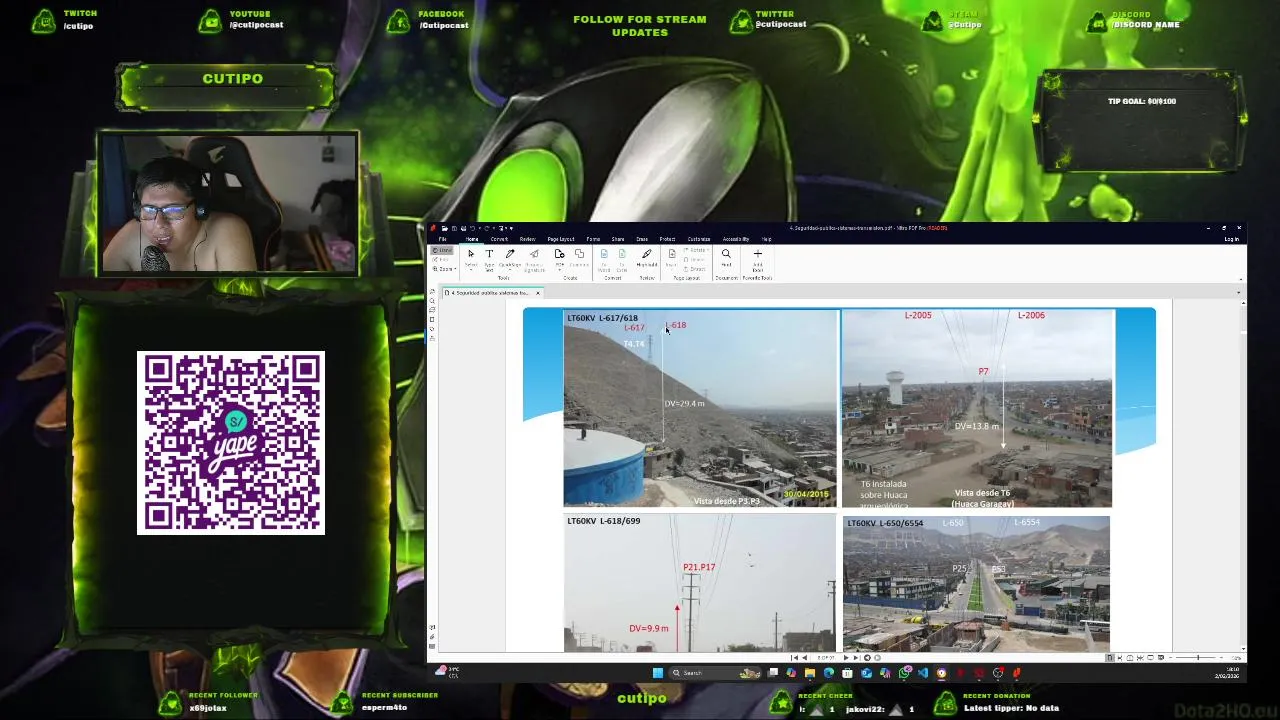
Task: Open the Accessibility ribbon tab
Action: (x=735, y=239)
